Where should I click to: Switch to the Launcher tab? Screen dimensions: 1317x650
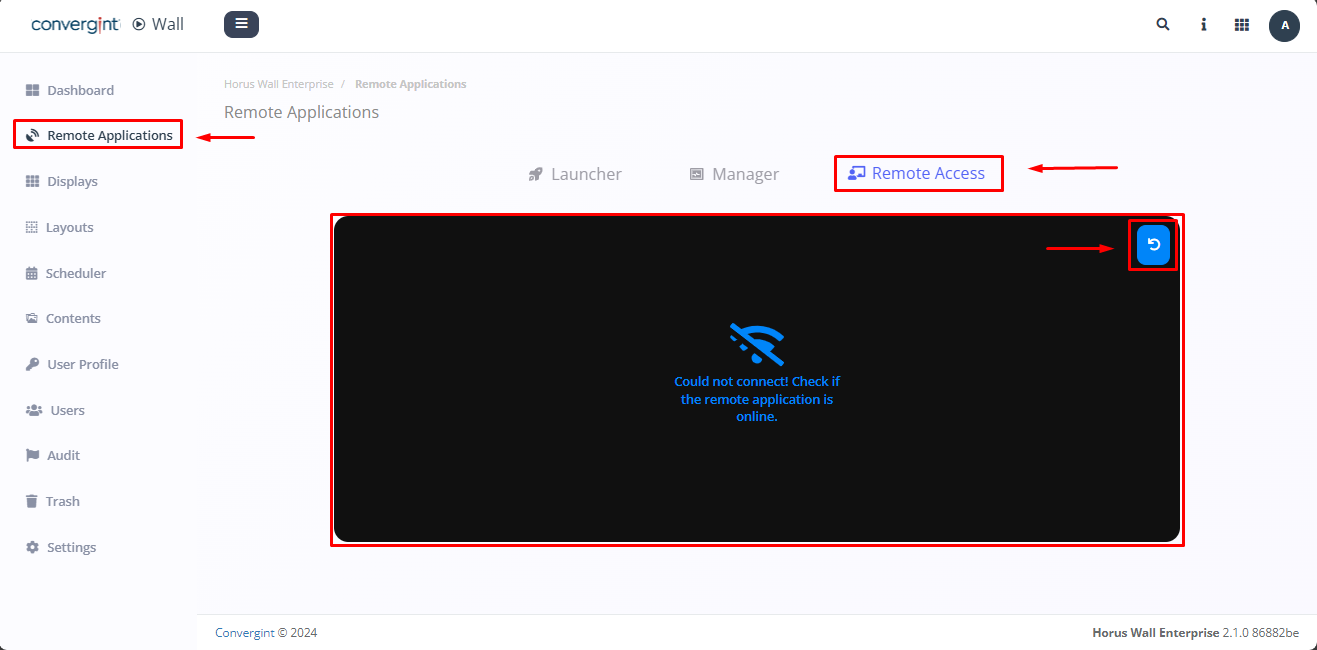pos(575,174)
